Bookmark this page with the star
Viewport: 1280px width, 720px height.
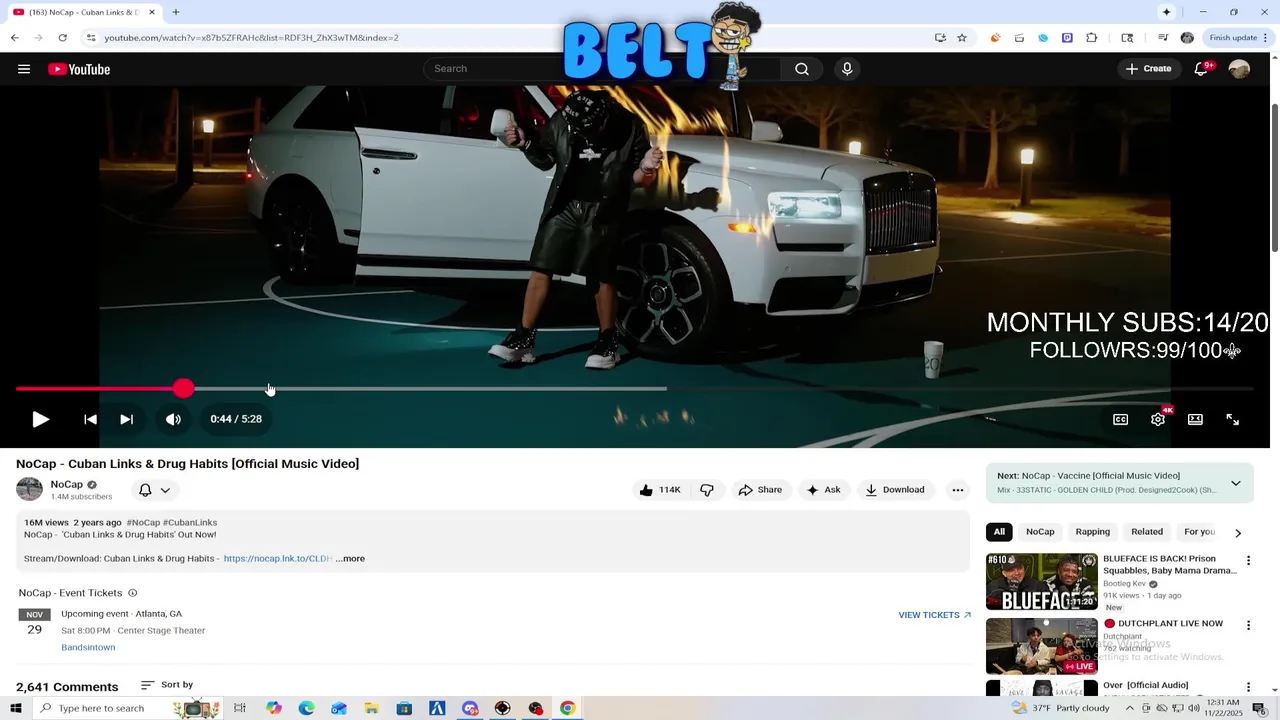point(962,38)
